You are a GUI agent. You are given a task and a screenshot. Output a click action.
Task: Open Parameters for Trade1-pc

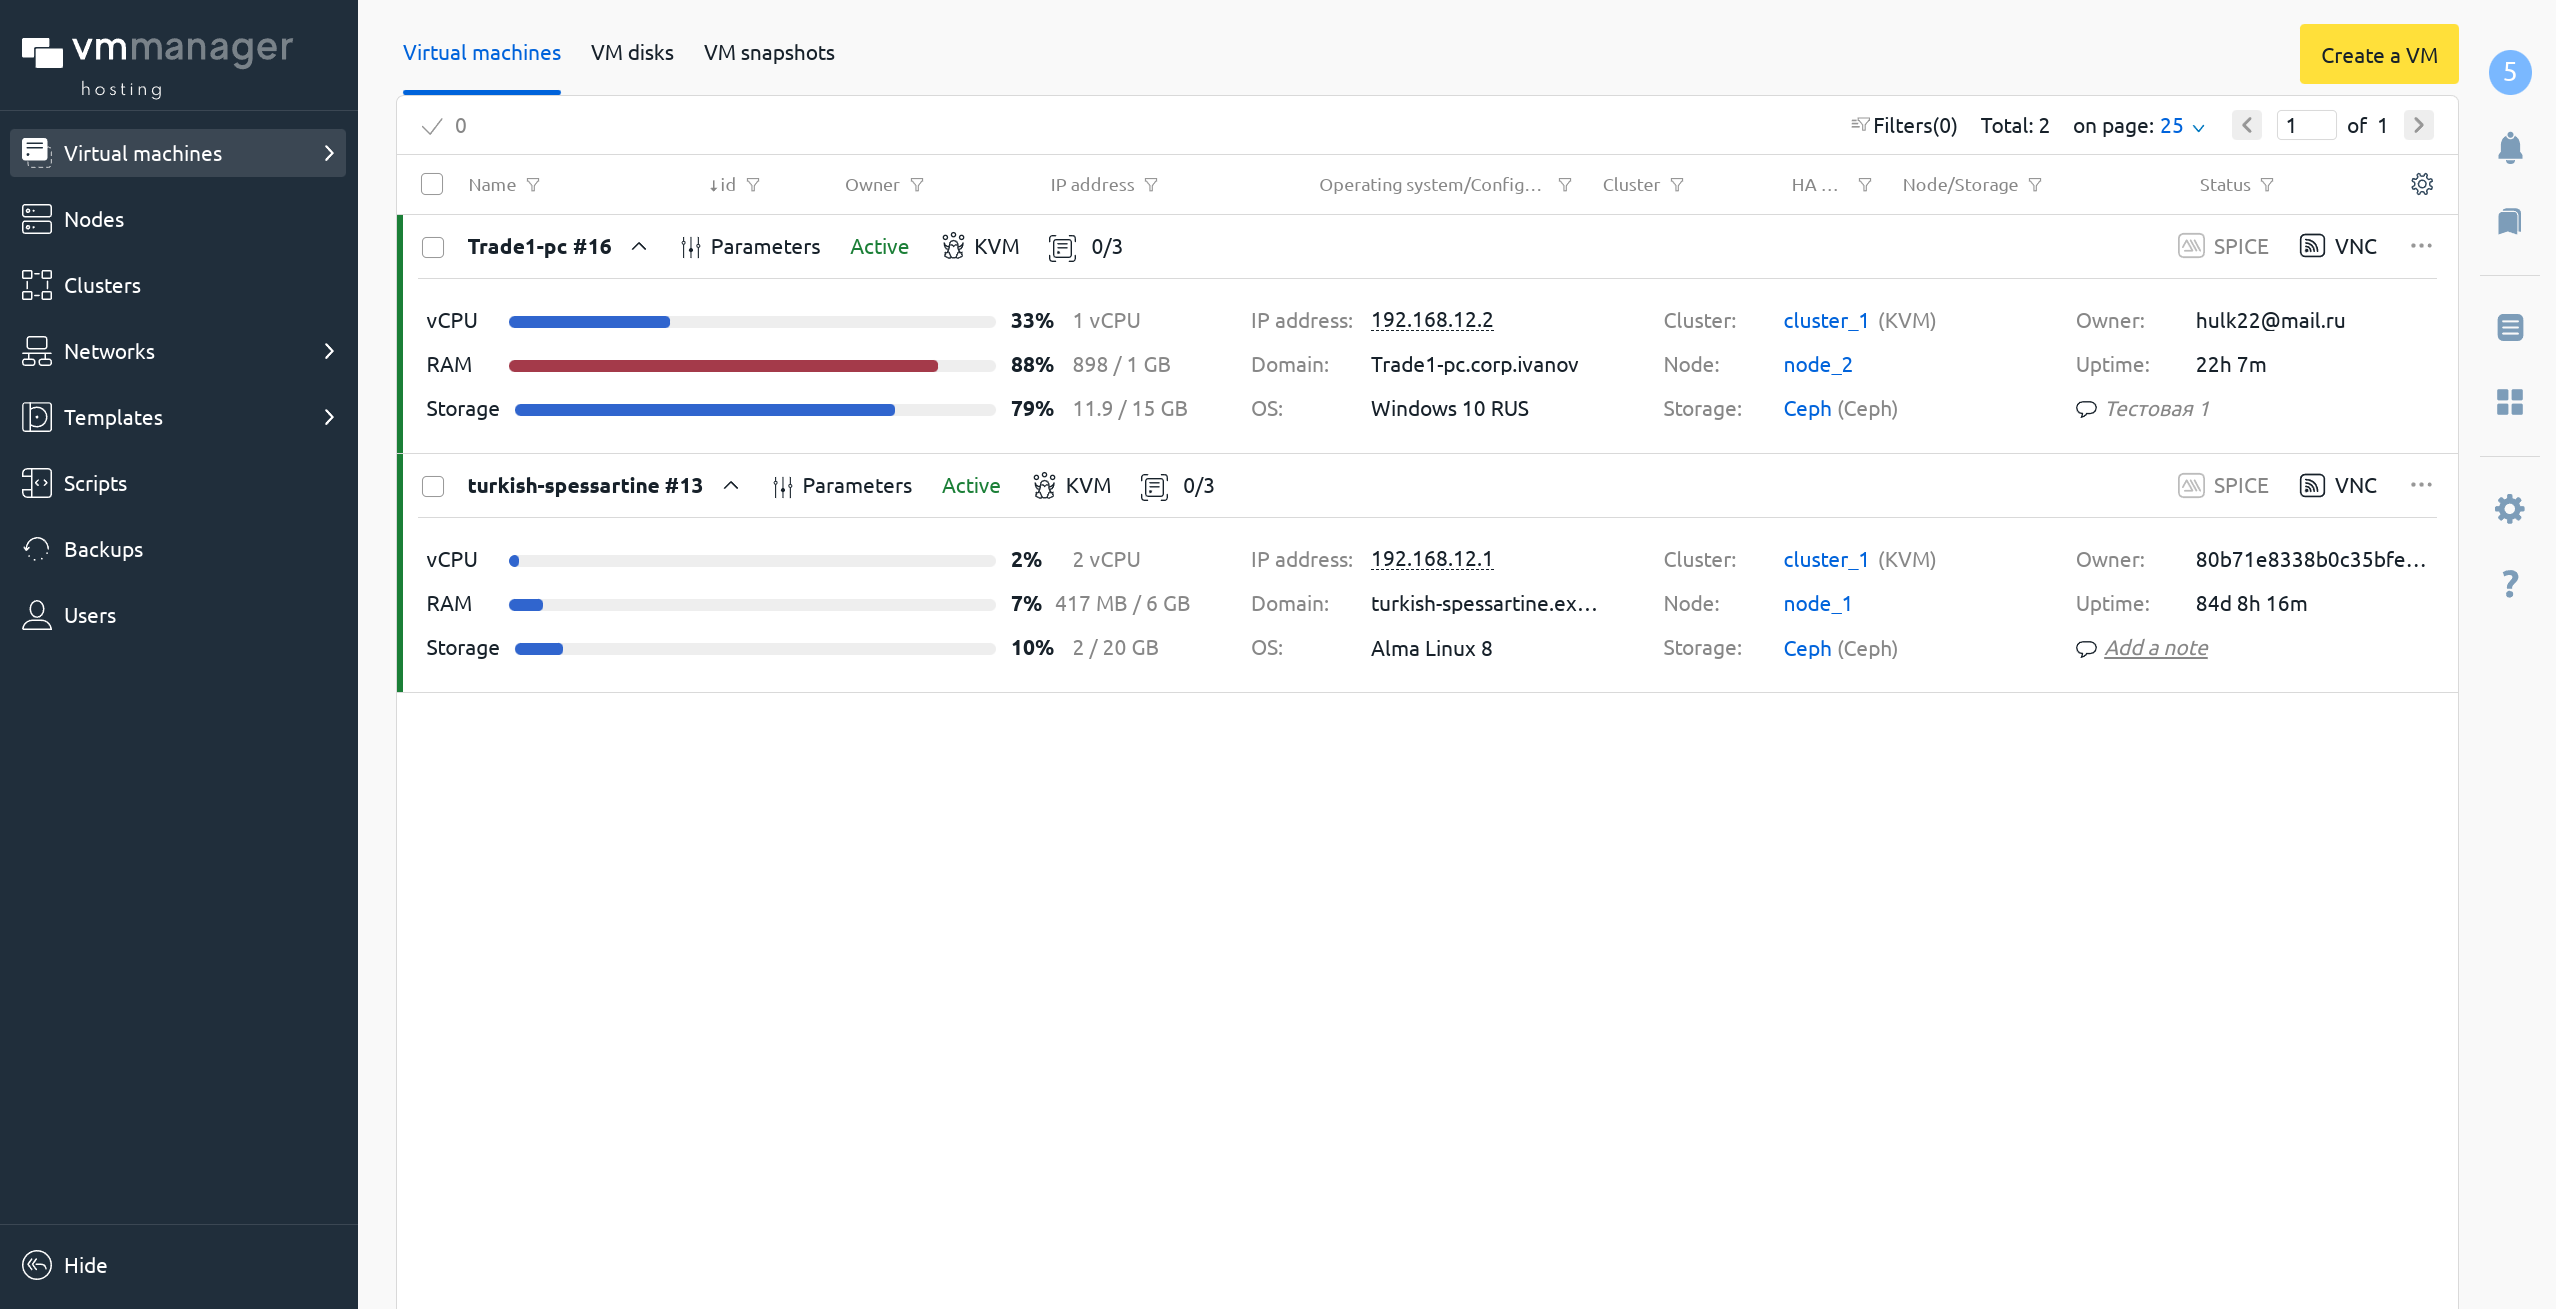point(751,246)
